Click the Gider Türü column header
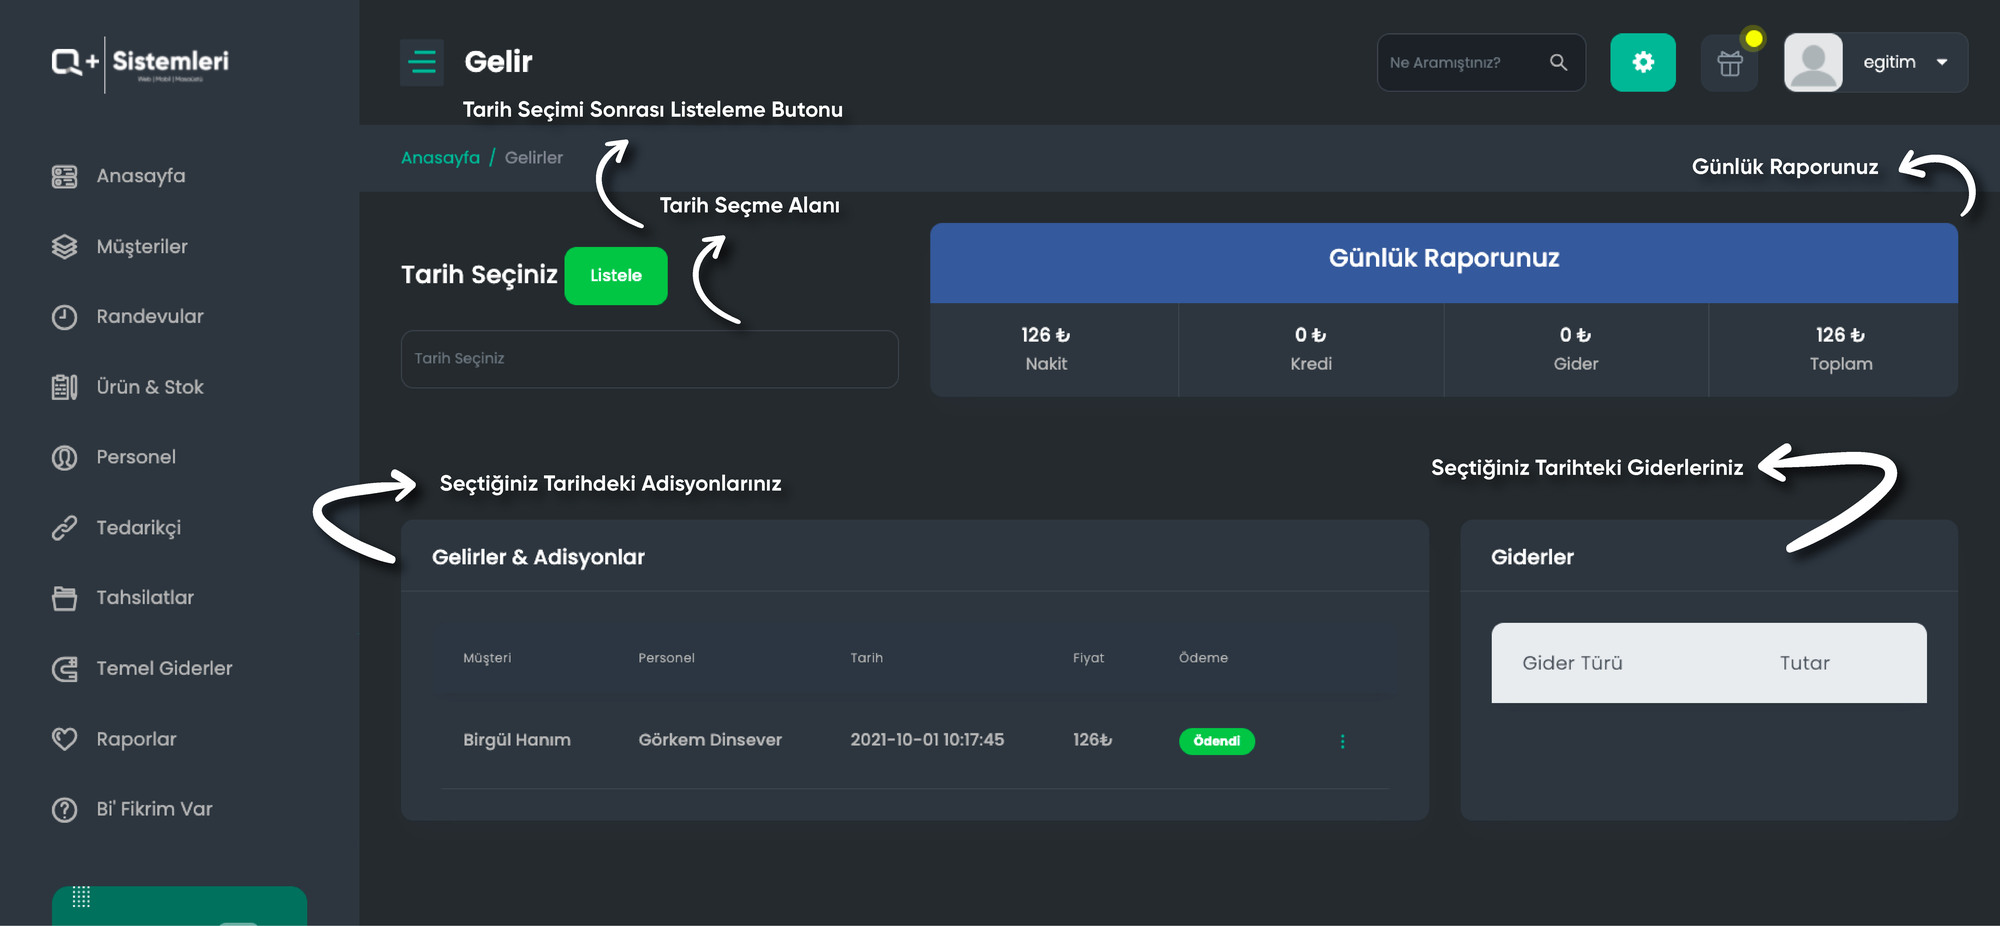Viewport: 2000px width, 926px height. [x=1572, y=663]
